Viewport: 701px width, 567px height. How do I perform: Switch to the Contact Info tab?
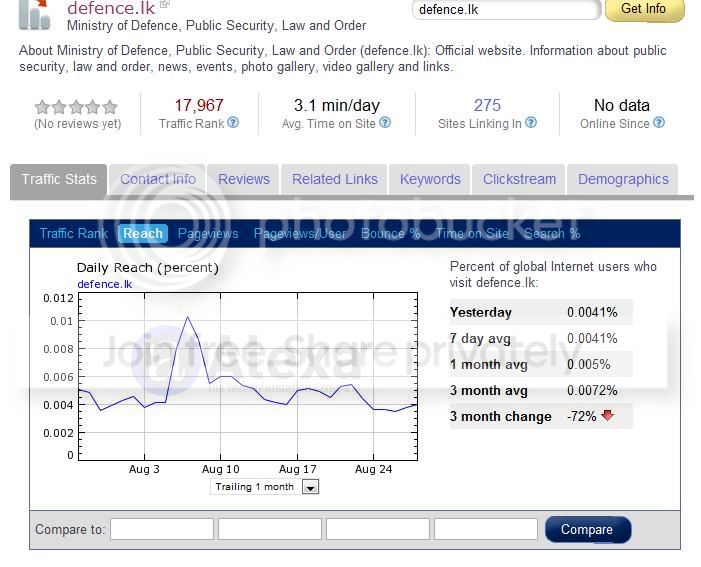click(157, 179)
